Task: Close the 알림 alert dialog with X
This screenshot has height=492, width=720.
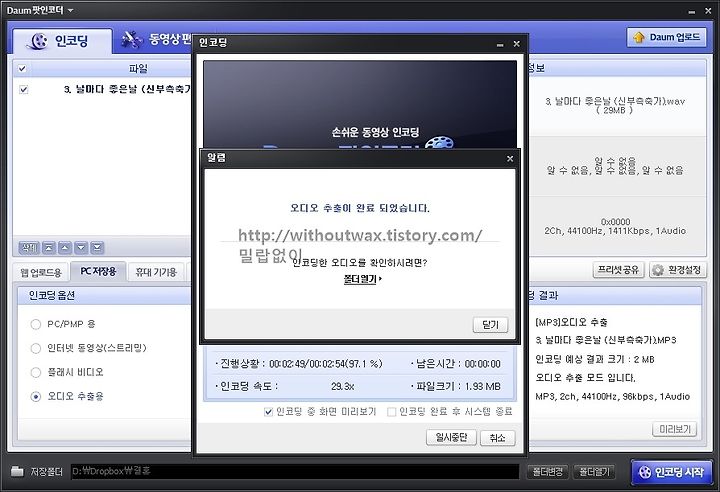Action: tap(510, 158)
